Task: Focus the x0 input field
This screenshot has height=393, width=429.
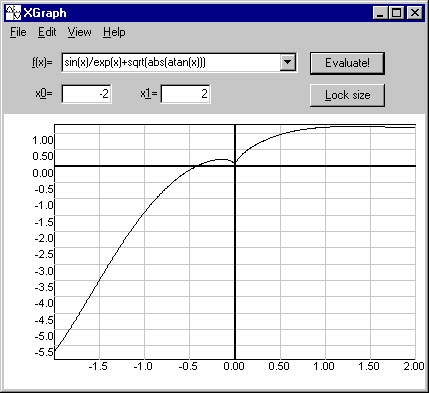Action: pos(86,94)
